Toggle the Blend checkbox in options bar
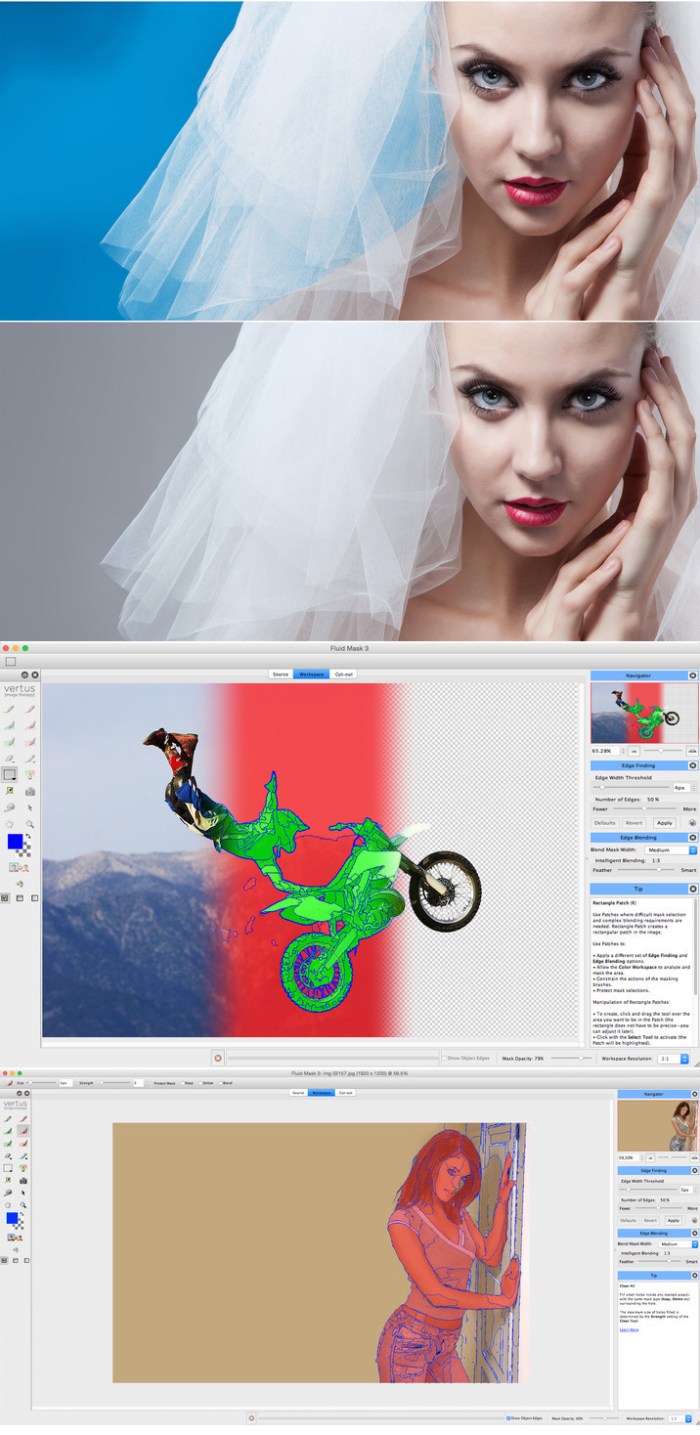 (x=221, y=1083)
